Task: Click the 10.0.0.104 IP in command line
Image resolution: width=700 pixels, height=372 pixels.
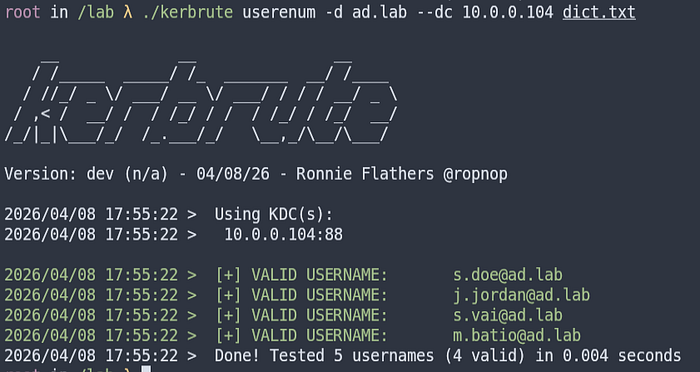Action: [508, 12]
